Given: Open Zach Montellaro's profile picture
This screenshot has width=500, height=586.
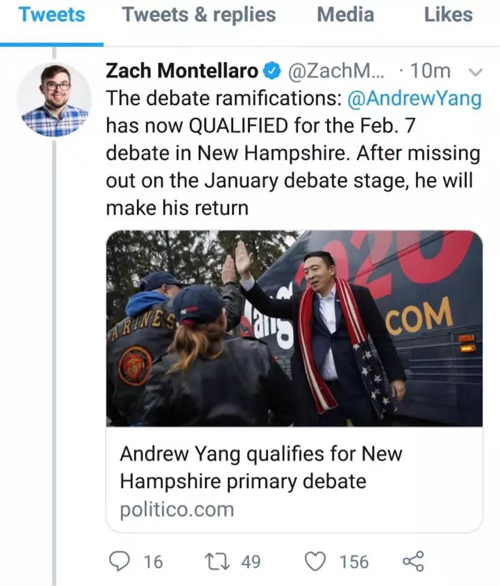Looking at the screenshot, I should pyautogui.click(x=55, y=100).
